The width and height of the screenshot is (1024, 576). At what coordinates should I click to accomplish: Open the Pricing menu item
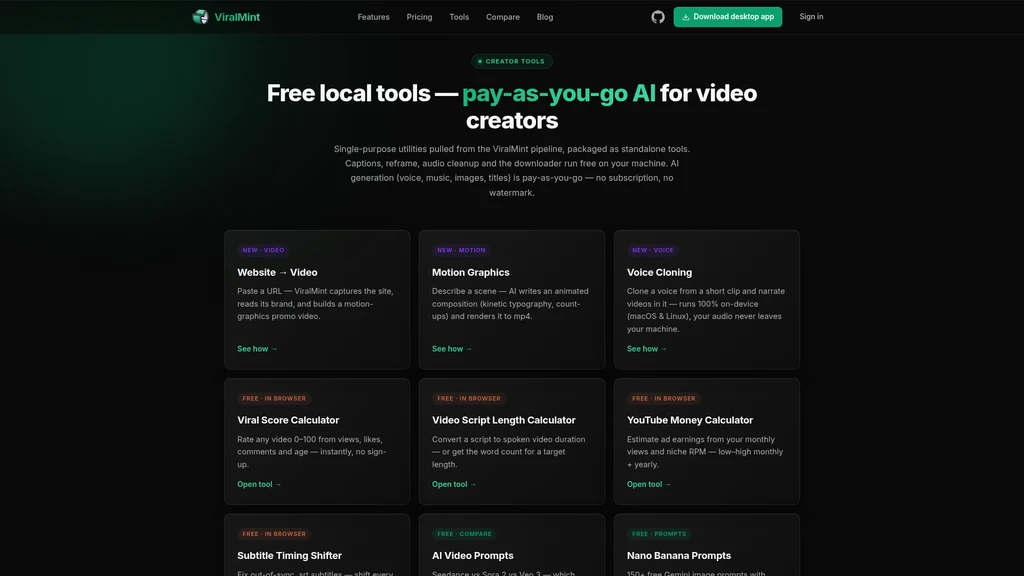click(x=419, y=17)
